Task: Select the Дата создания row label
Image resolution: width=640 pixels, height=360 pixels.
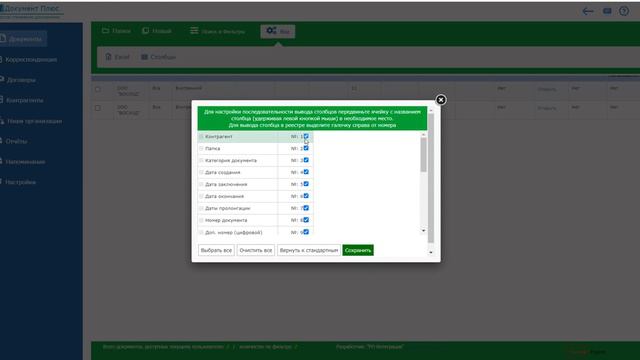Action: [222, 172]
